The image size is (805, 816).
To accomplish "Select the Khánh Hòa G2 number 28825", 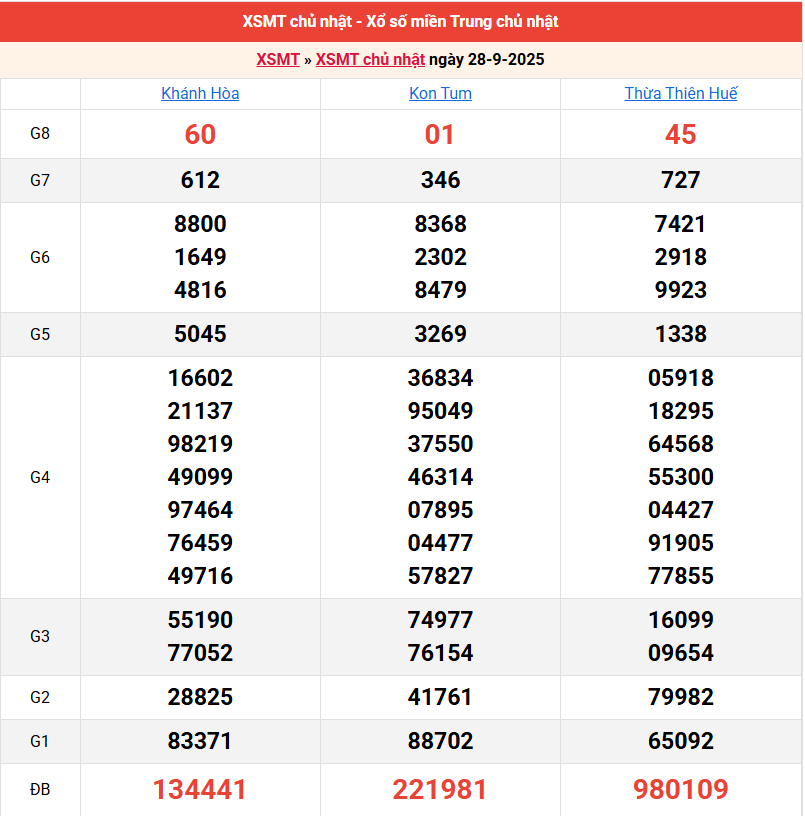I will point(200,698).
